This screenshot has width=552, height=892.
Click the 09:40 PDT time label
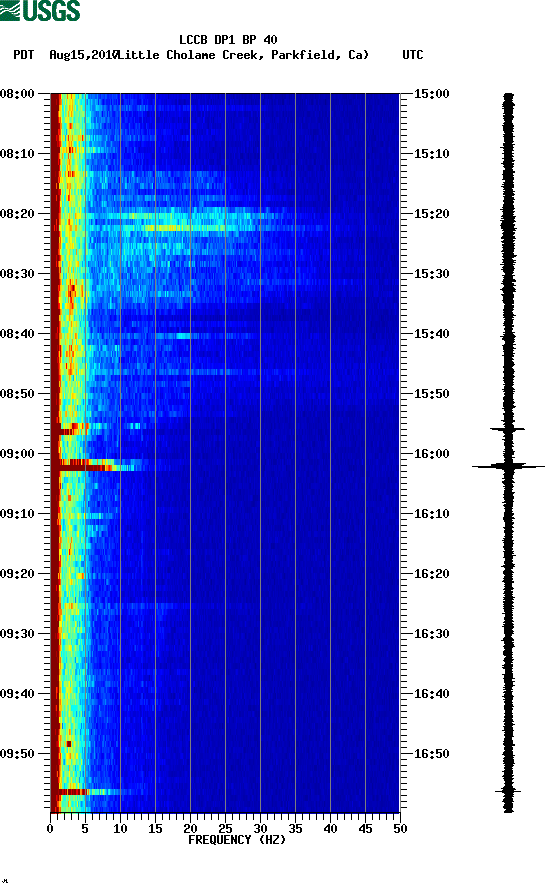17,694
